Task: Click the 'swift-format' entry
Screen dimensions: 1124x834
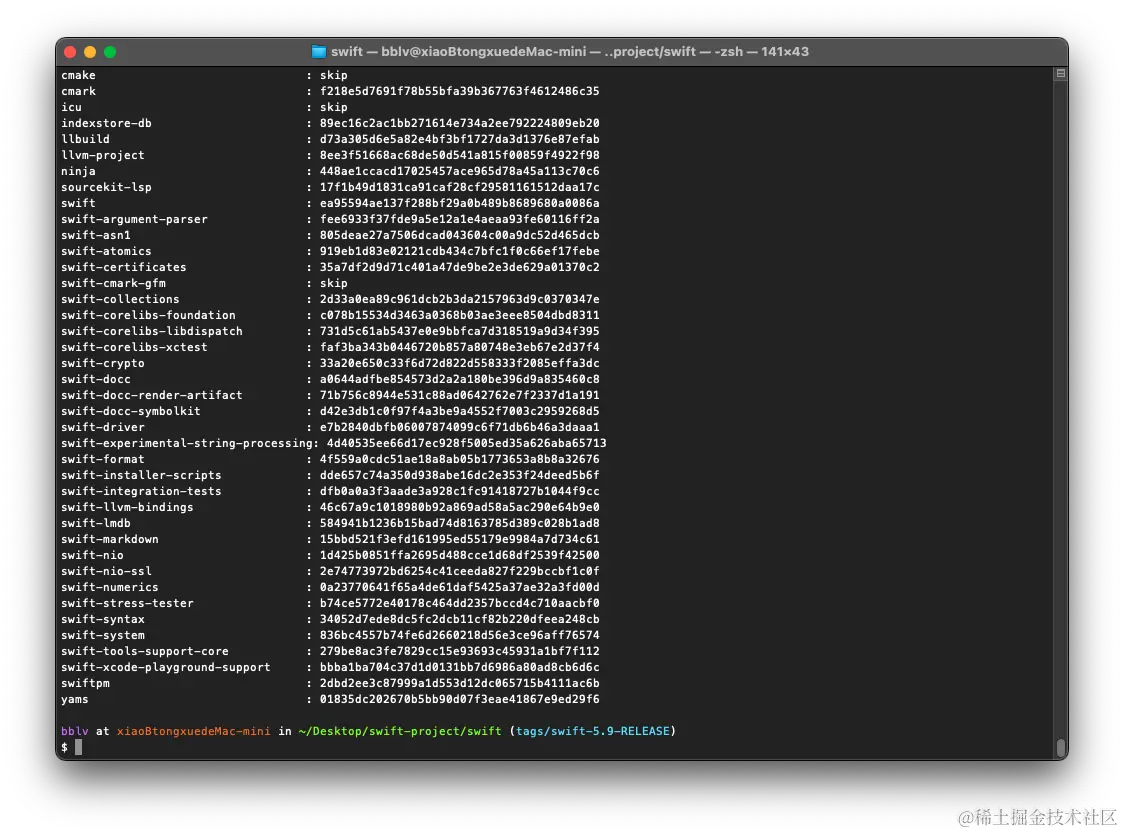Action: (103, 460)
